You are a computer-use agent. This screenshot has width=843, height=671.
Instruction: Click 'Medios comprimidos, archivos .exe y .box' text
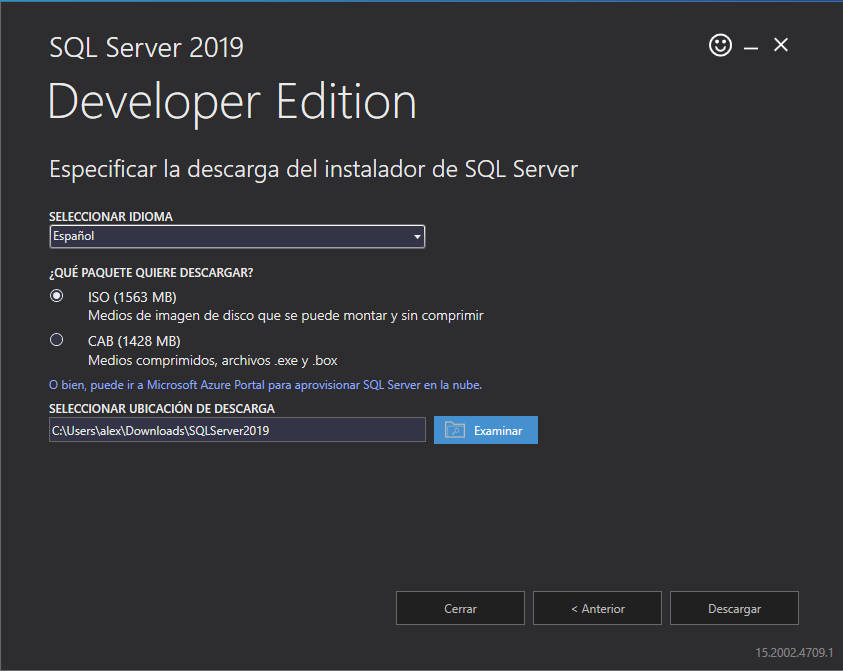(x=213, y=360)
